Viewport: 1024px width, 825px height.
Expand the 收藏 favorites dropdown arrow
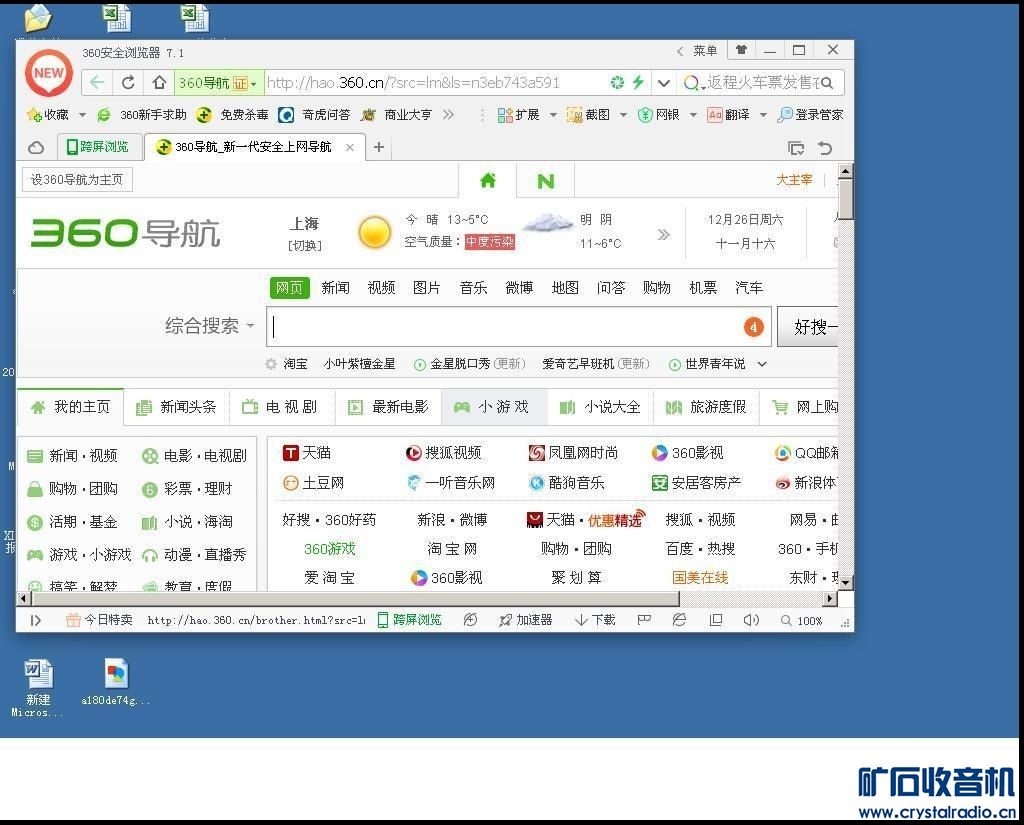coord(82,115)
